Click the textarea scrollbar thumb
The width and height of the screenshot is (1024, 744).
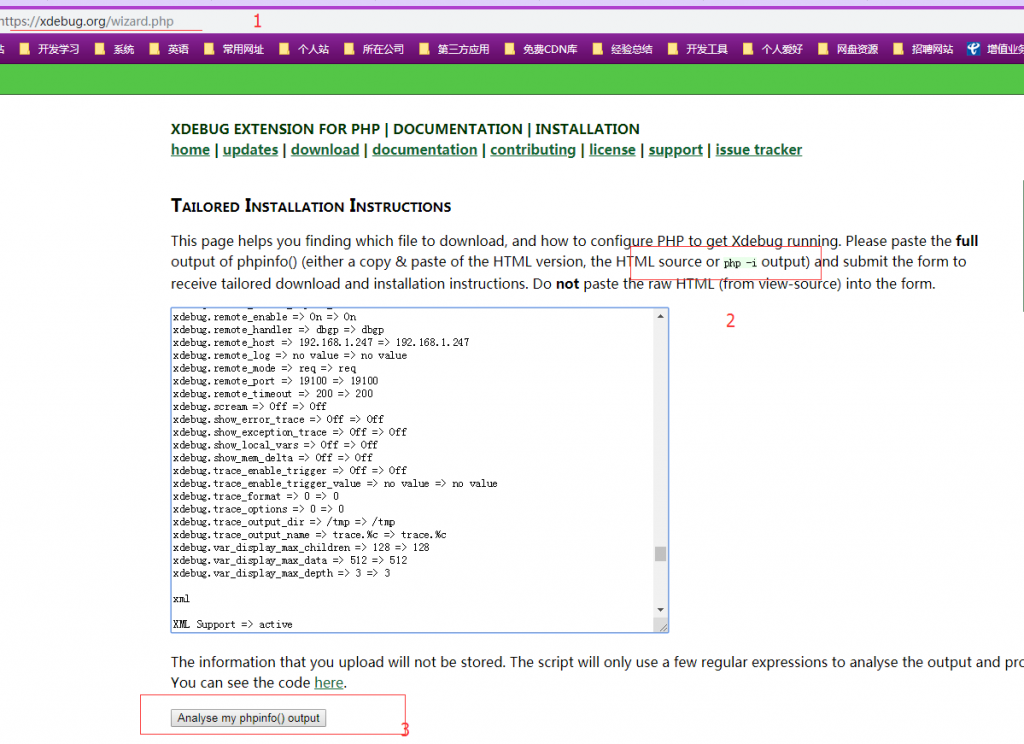660,554
